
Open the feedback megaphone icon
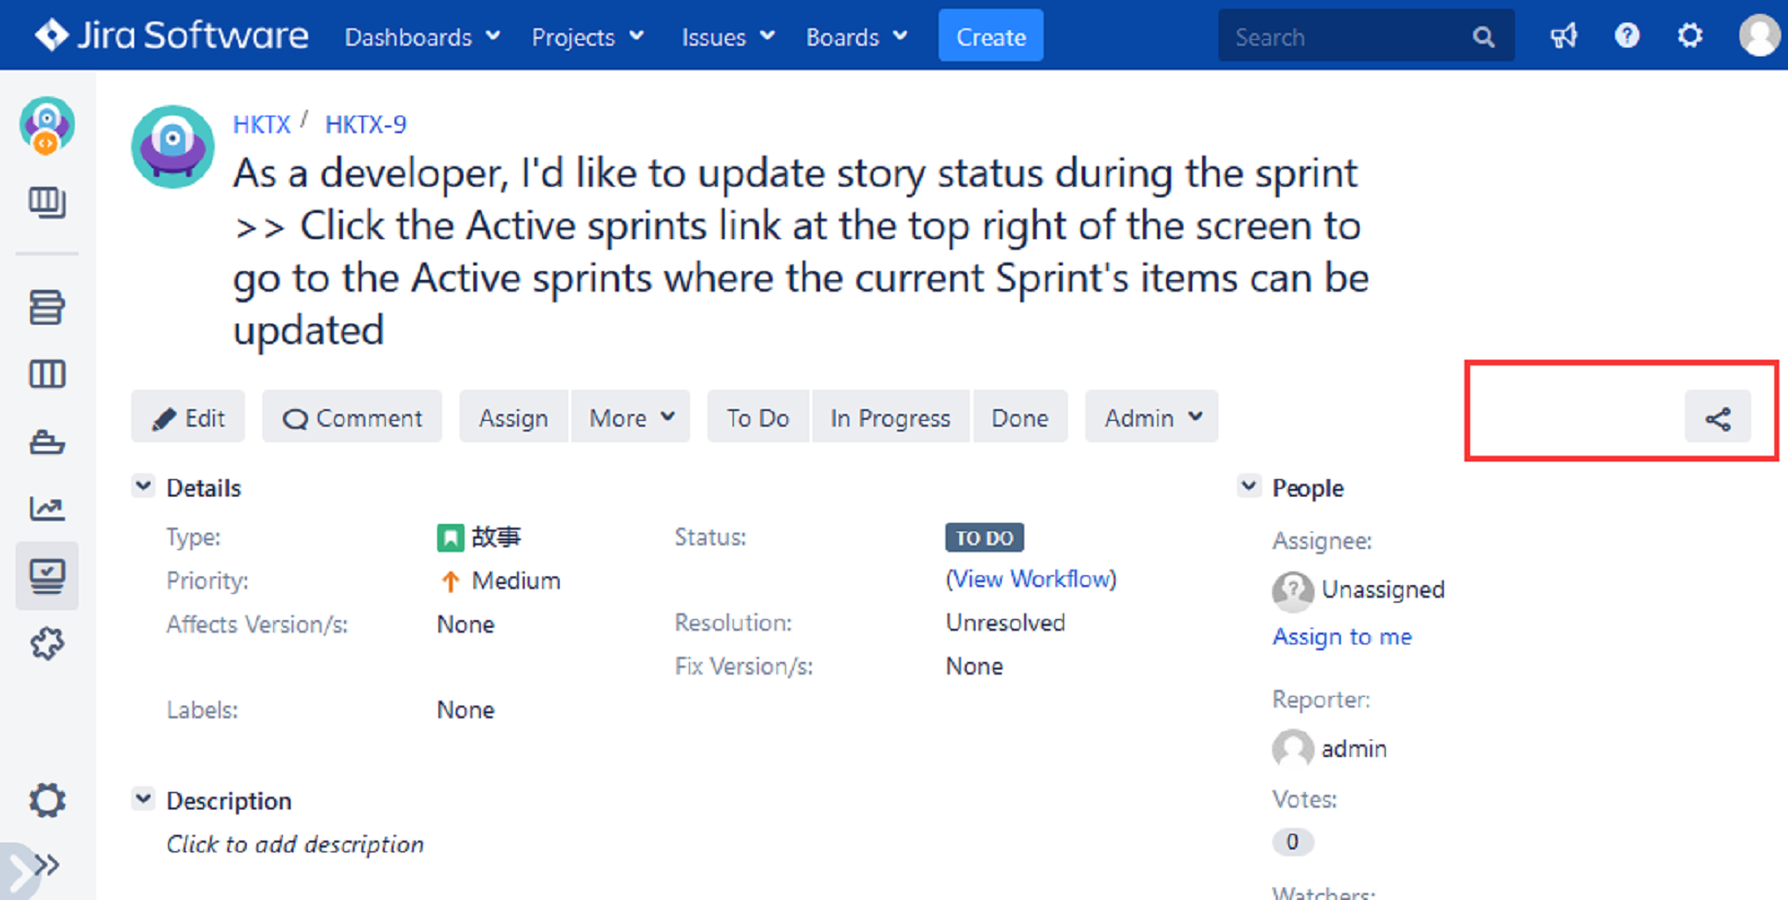tap(1564, 37)
